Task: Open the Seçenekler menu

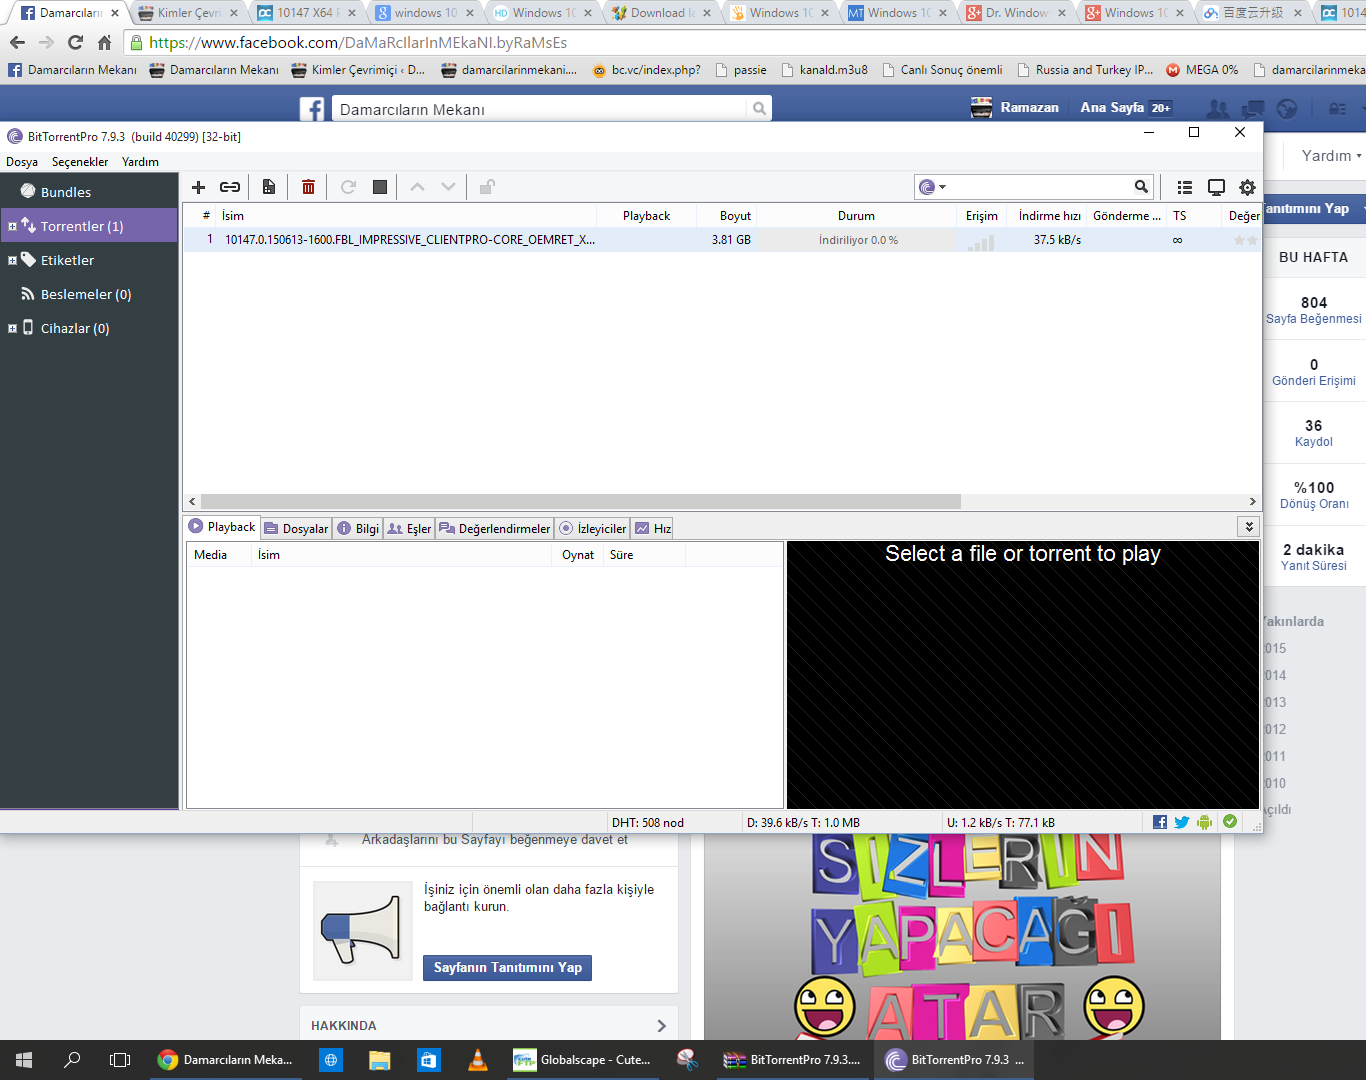Action: [x=80, y=162]
